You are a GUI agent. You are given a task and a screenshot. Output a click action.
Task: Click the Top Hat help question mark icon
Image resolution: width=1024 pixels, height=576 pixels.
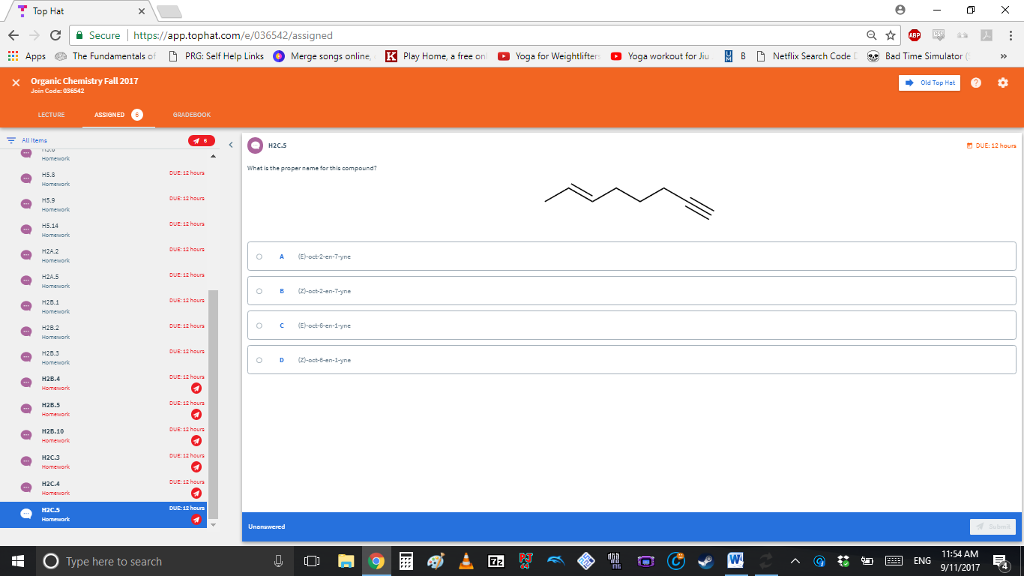click(978, 85)
